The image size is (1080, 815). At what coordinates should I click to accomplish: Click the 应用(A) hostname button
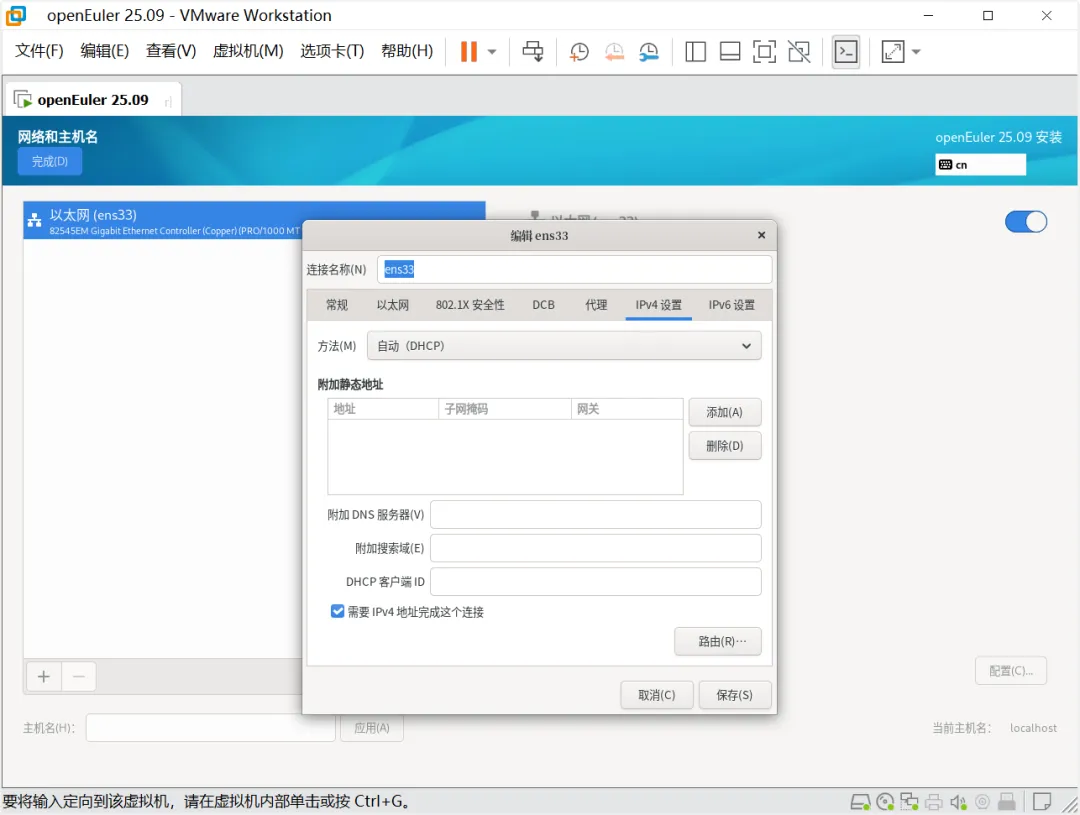pos(371,728)
